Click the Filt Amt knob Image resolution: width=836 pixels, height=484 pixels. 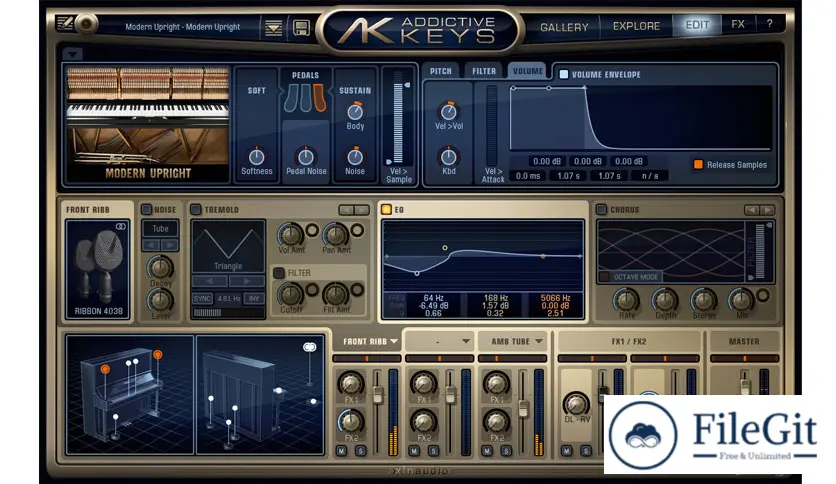335,295
